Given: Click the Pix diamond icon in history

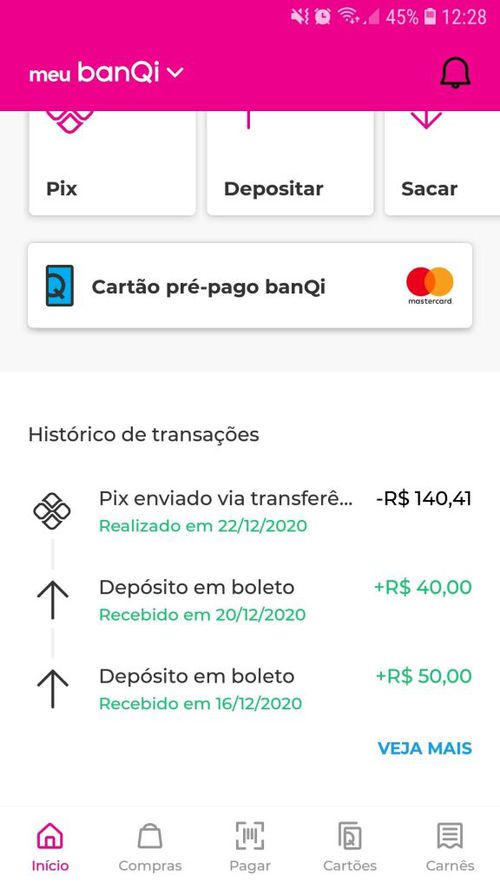Looking at the screenshot, I should point(52,511).
